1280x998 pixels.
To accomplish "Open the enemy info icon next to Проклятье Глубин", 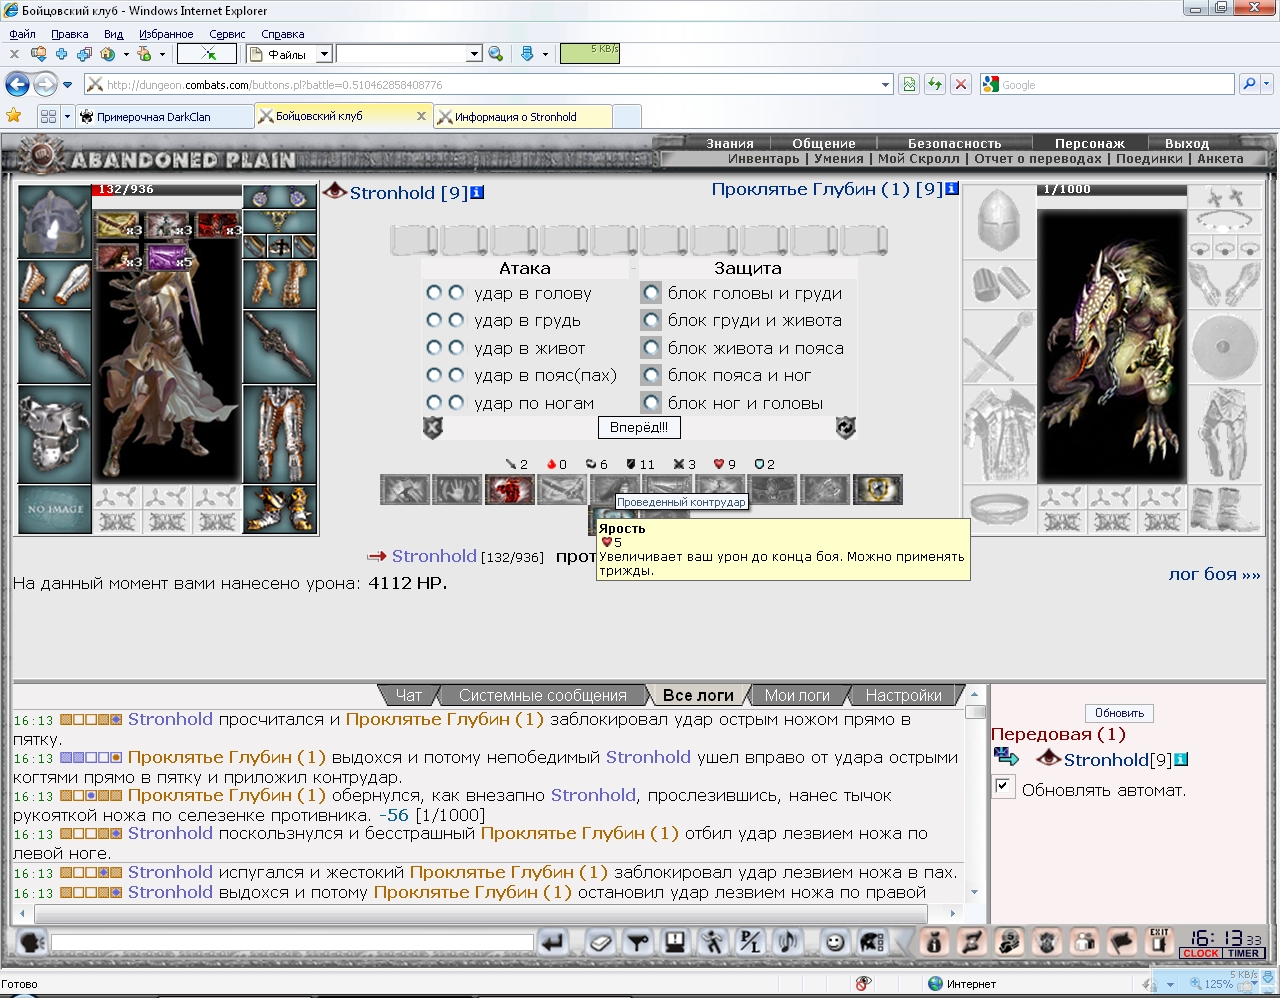I will coord(951,188).
